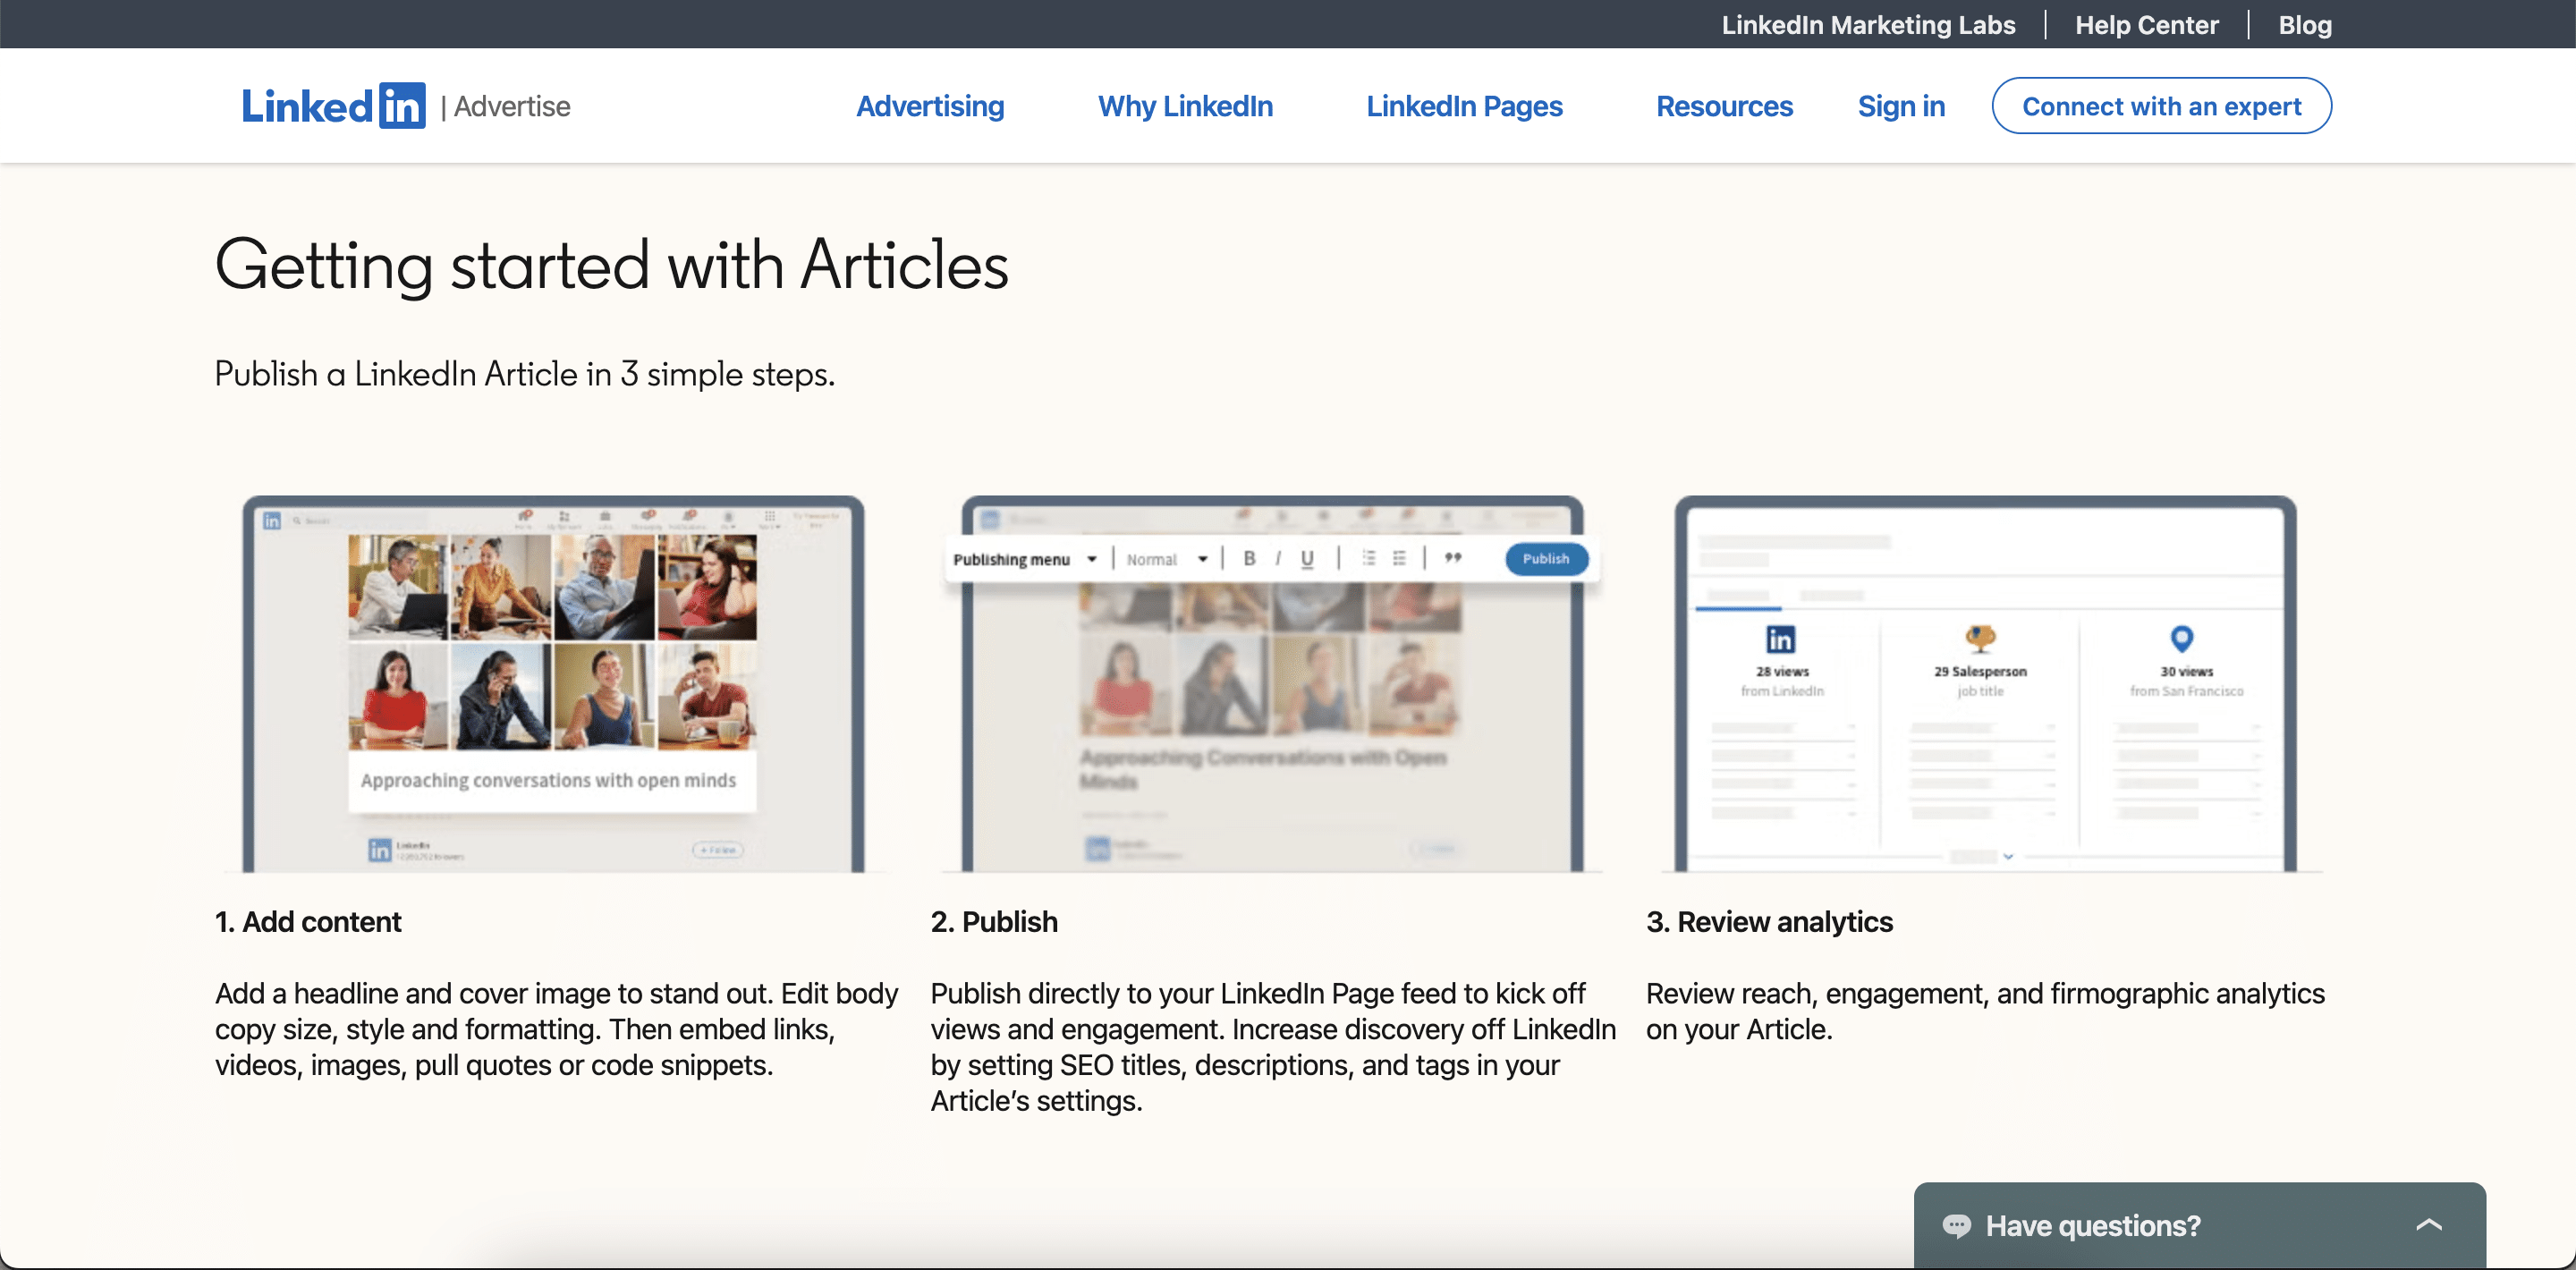
Task: Open the Normal text style dropdown
Action: [1167, 559]
